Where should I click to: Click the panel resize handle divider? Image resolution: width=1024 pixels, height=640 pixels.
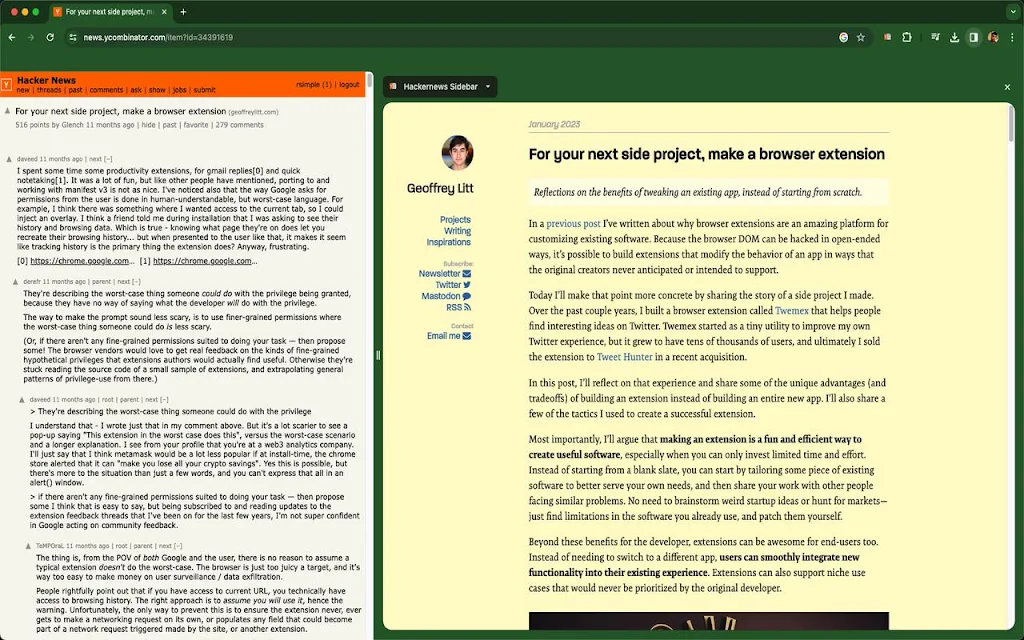click(378, 355)
